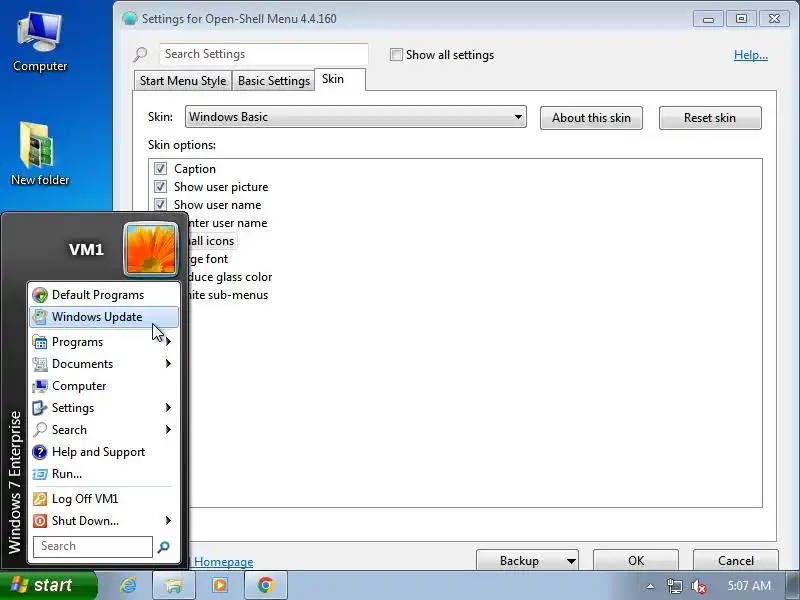The height and width of the screenshot is (600, 800).
Task: Expand the Settings submenu arrow
Action: [168, 408]
